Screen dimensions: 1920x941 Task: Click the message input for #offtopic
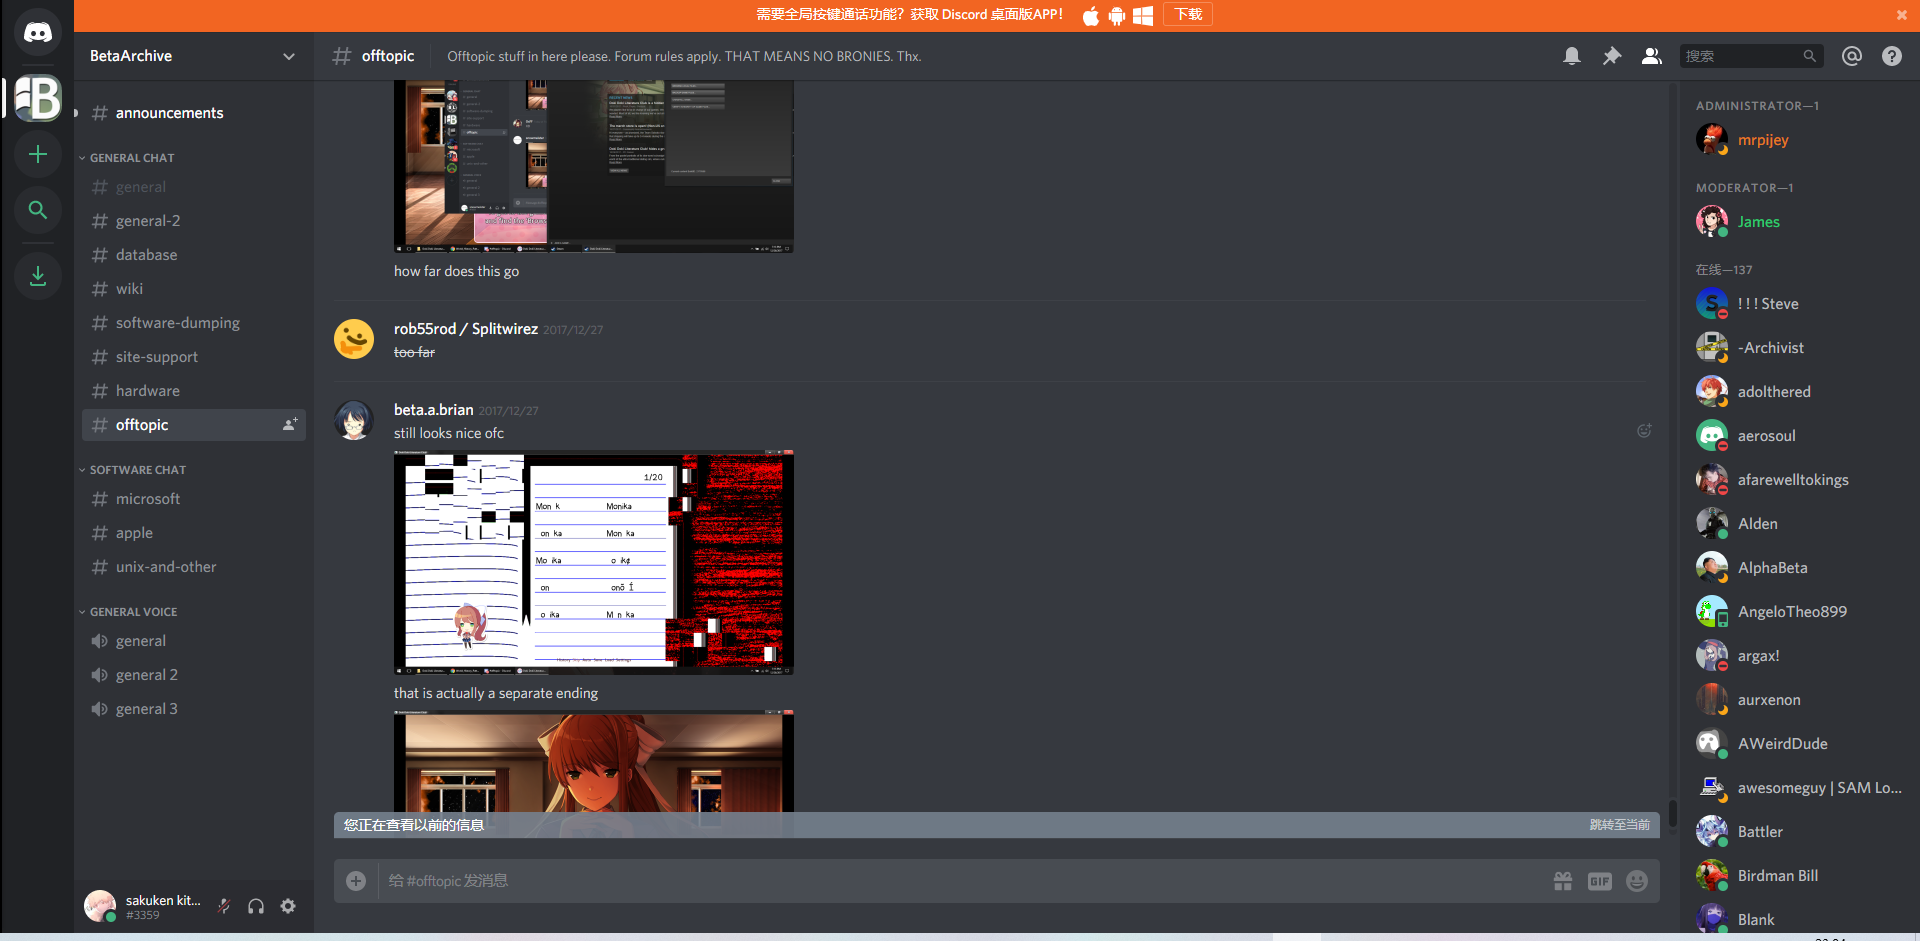(960, 881)
